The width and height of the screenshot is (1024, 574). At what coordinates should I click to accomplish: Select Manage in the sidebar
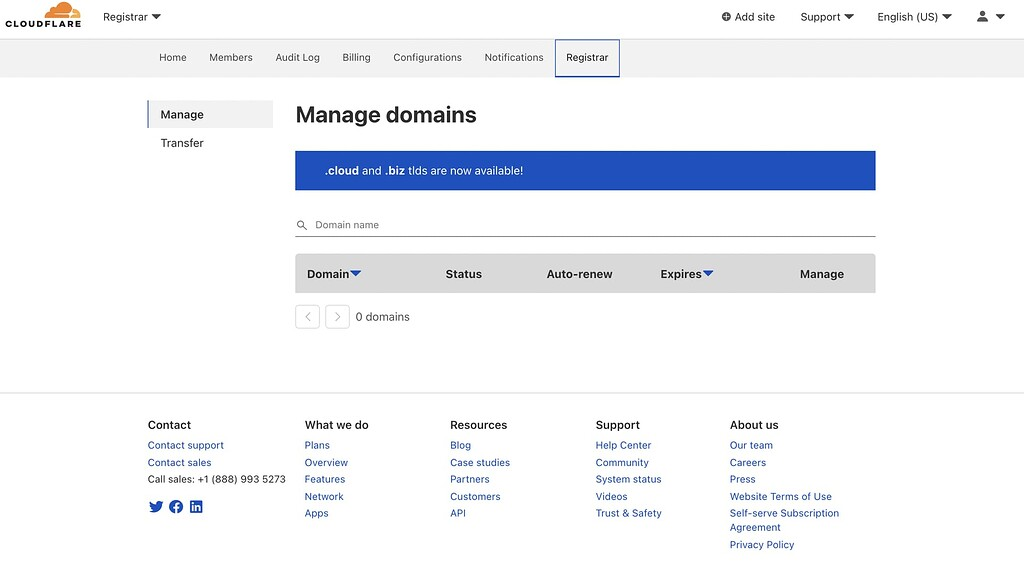tap(210, 114)
